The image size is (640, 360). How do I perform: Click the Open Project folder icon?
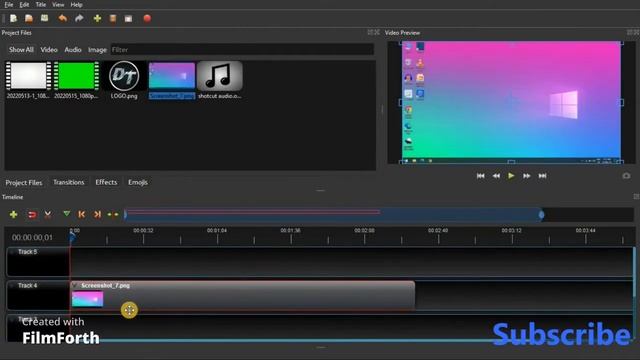pyautogui.click(x=29, y=18)
